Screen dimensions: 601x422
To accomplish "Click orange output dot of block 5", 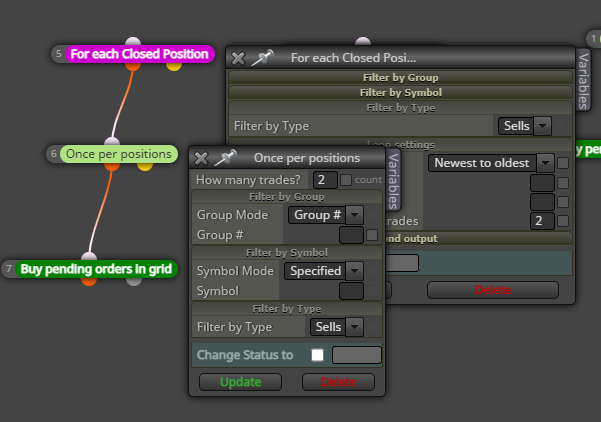I will [133, 66].
